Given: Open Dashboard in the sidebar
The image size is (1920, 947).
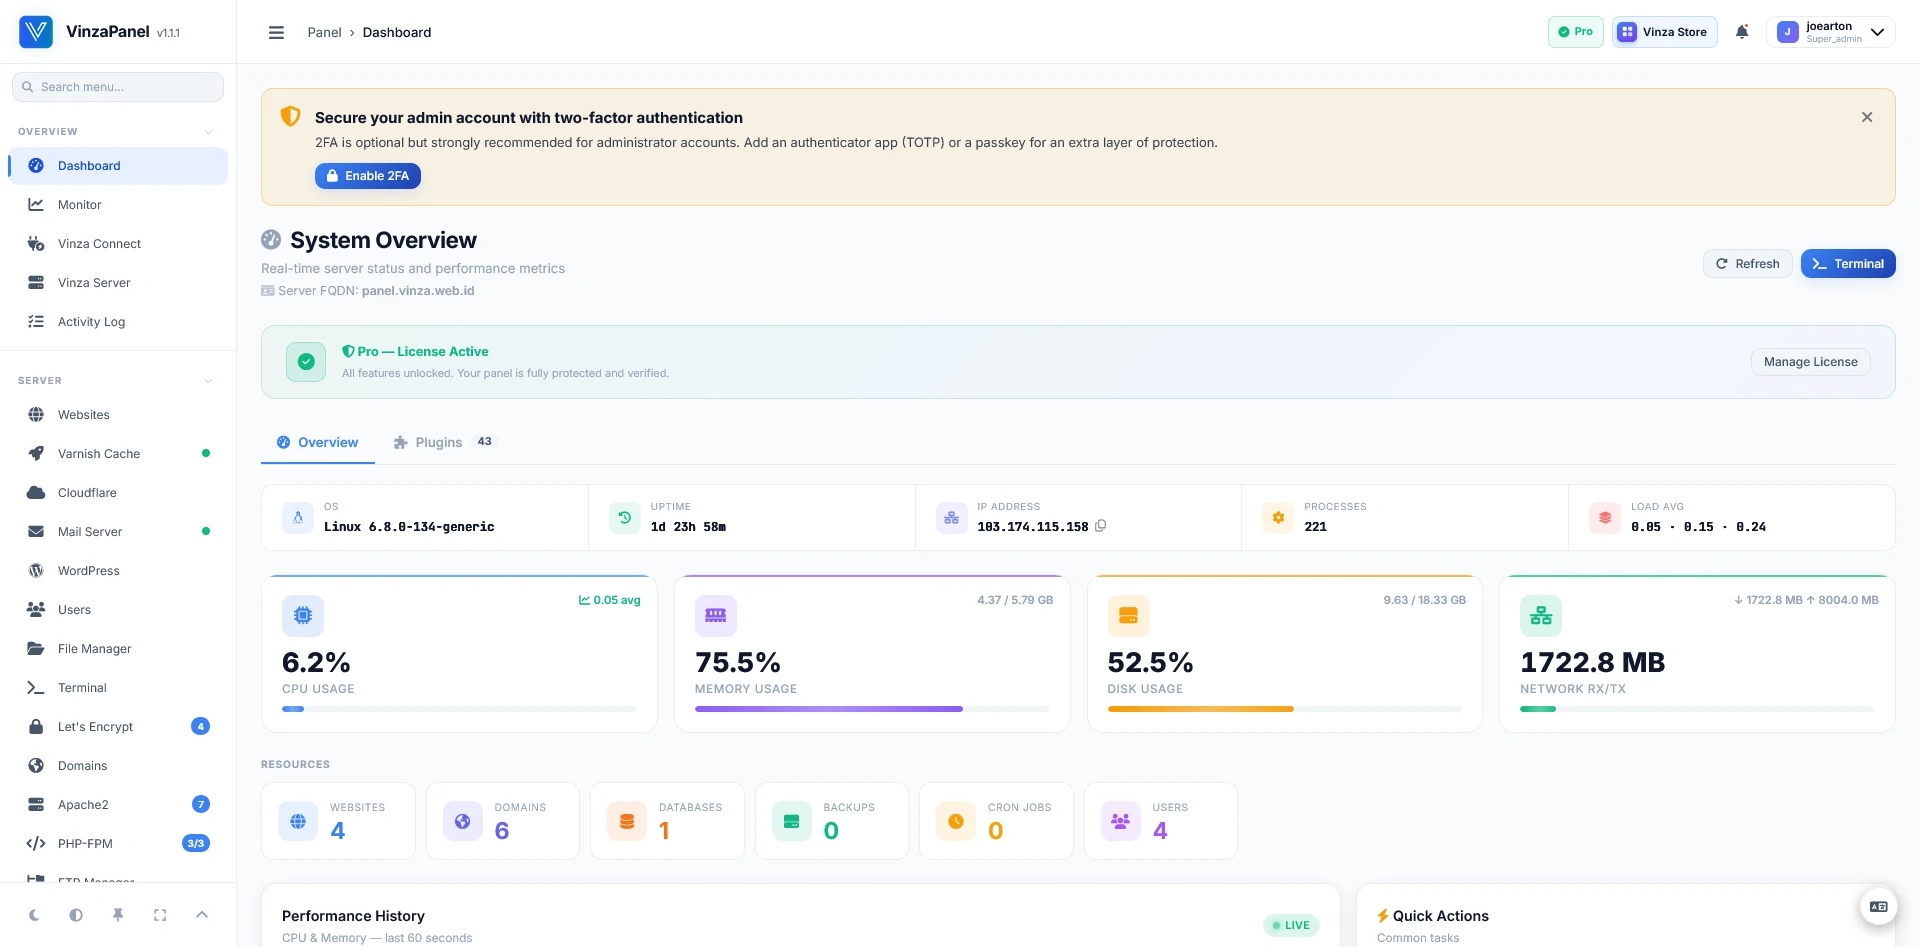Looking at the screenshot, I should pos(118,166).
